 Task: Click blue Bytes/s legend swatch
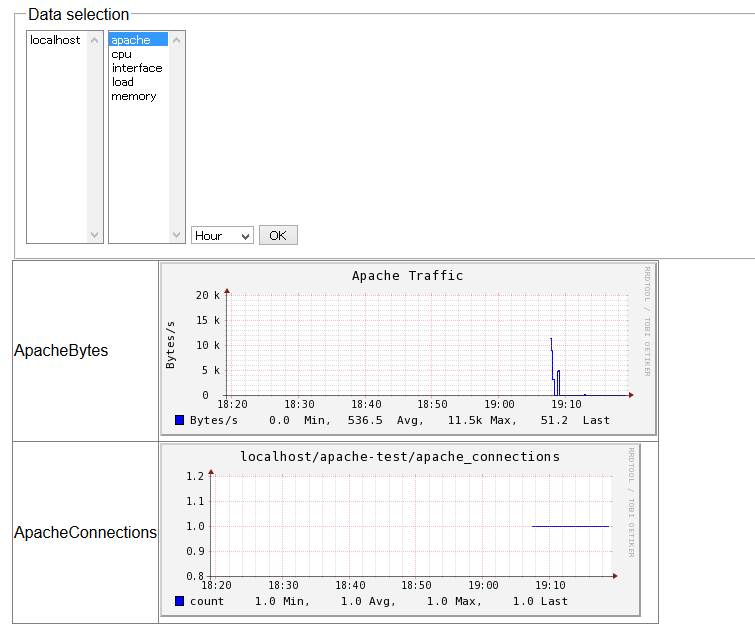(x=179, y=420)
